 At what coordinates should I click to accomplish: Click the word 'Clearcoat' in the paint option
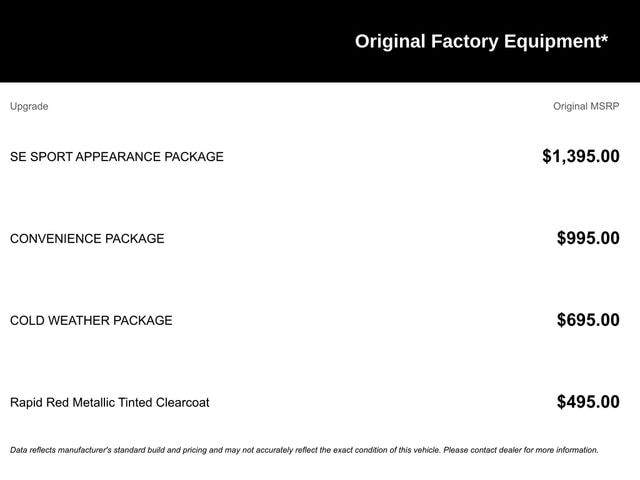tap(178, 403)
